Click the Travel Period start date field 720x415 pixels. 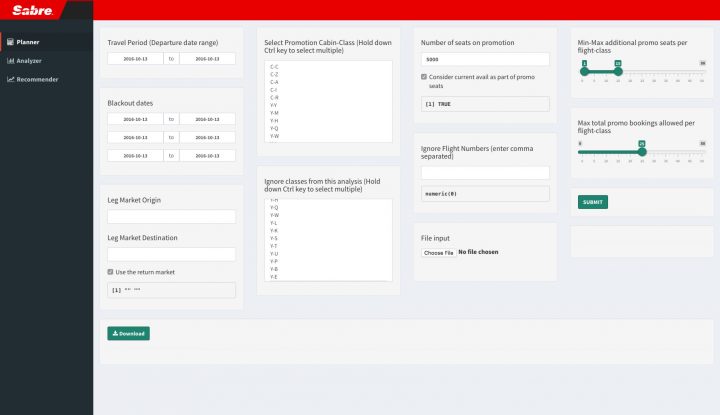coord(136,59)
